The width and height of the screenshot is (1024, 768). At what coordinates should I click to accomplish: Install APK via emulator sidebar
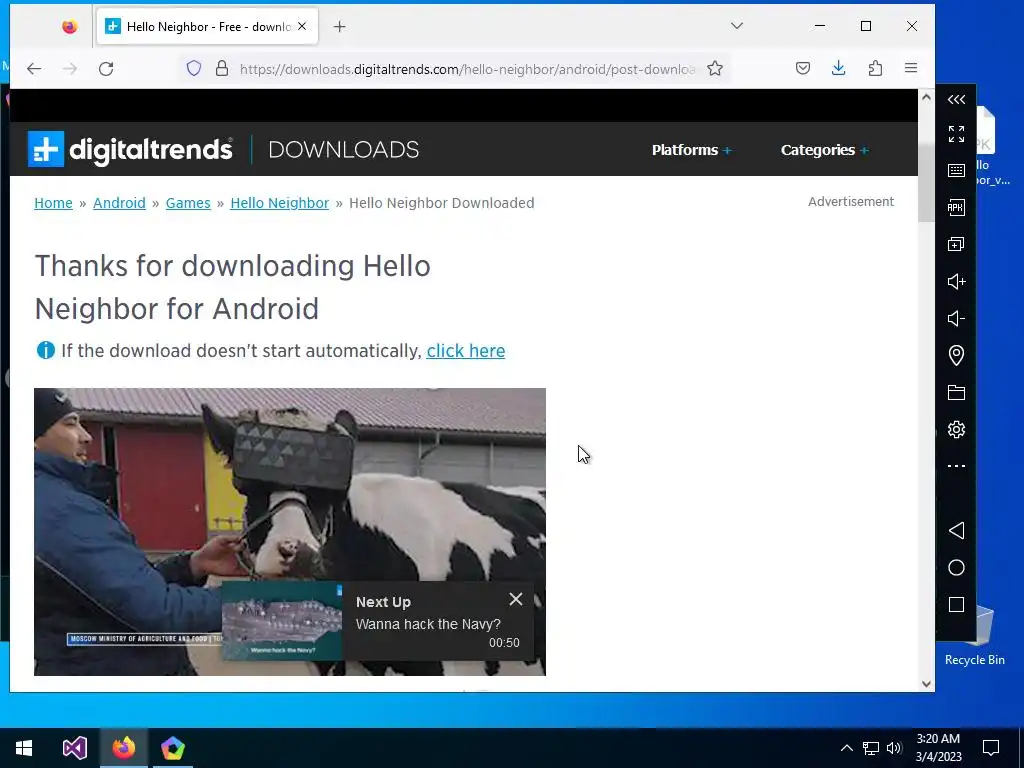(956, 208)
